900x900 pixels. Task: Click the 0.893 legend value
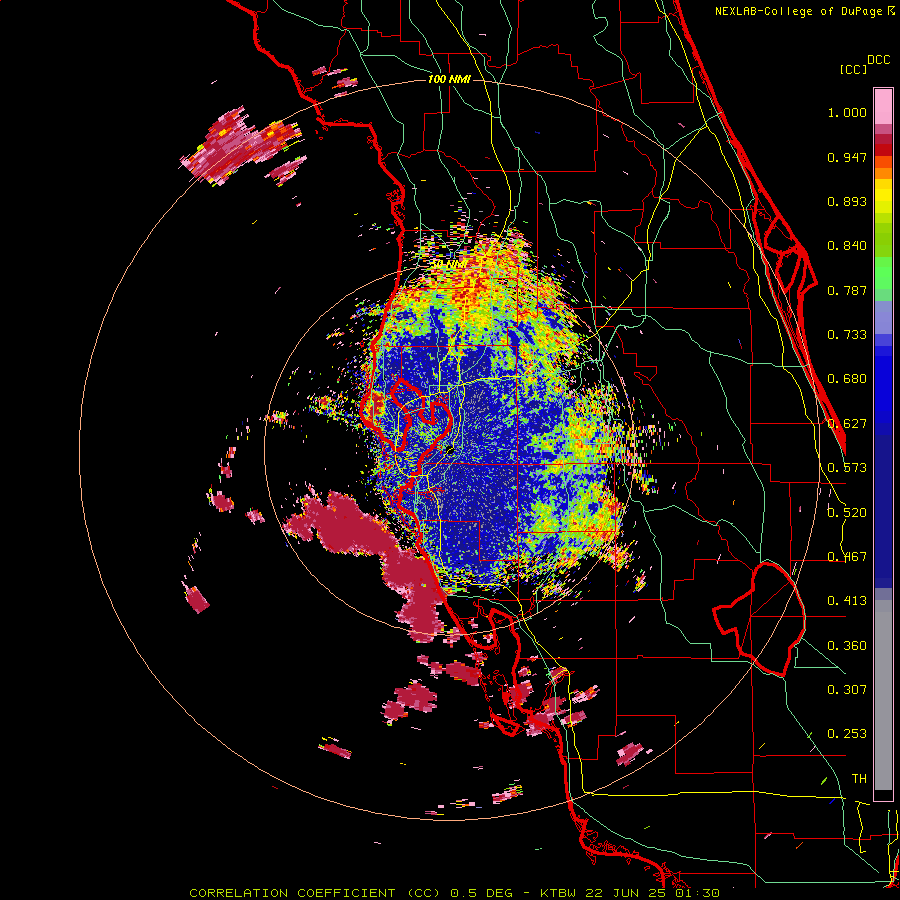tap(847, 201)
